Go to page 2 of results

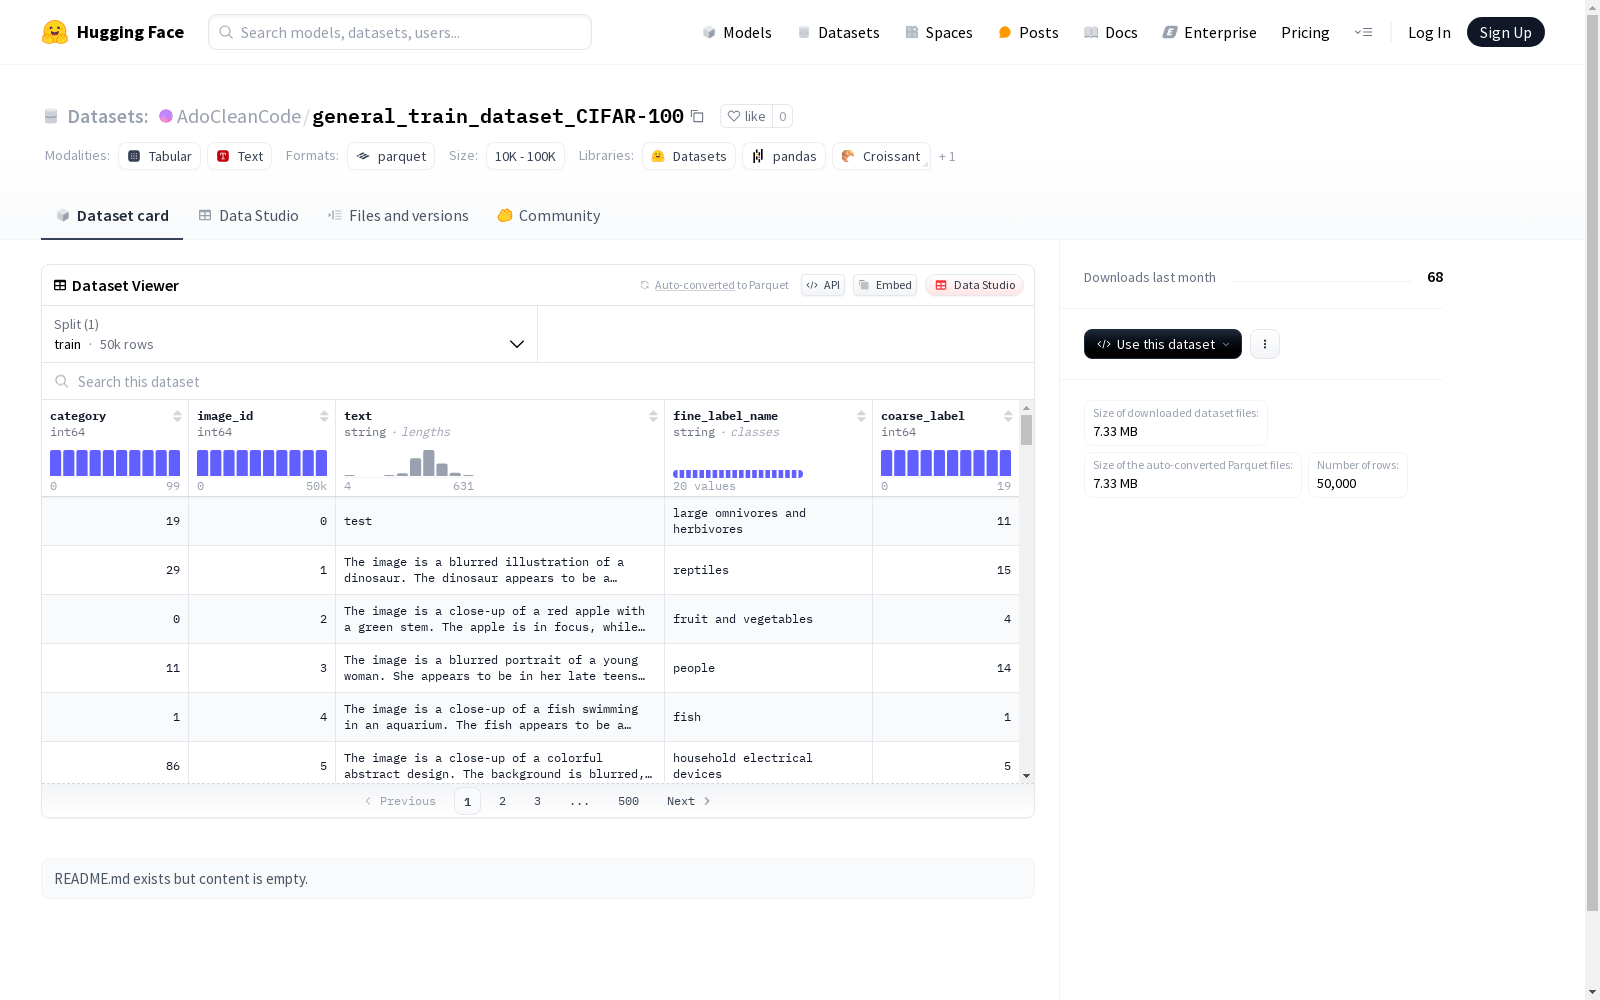click(502, 801)
